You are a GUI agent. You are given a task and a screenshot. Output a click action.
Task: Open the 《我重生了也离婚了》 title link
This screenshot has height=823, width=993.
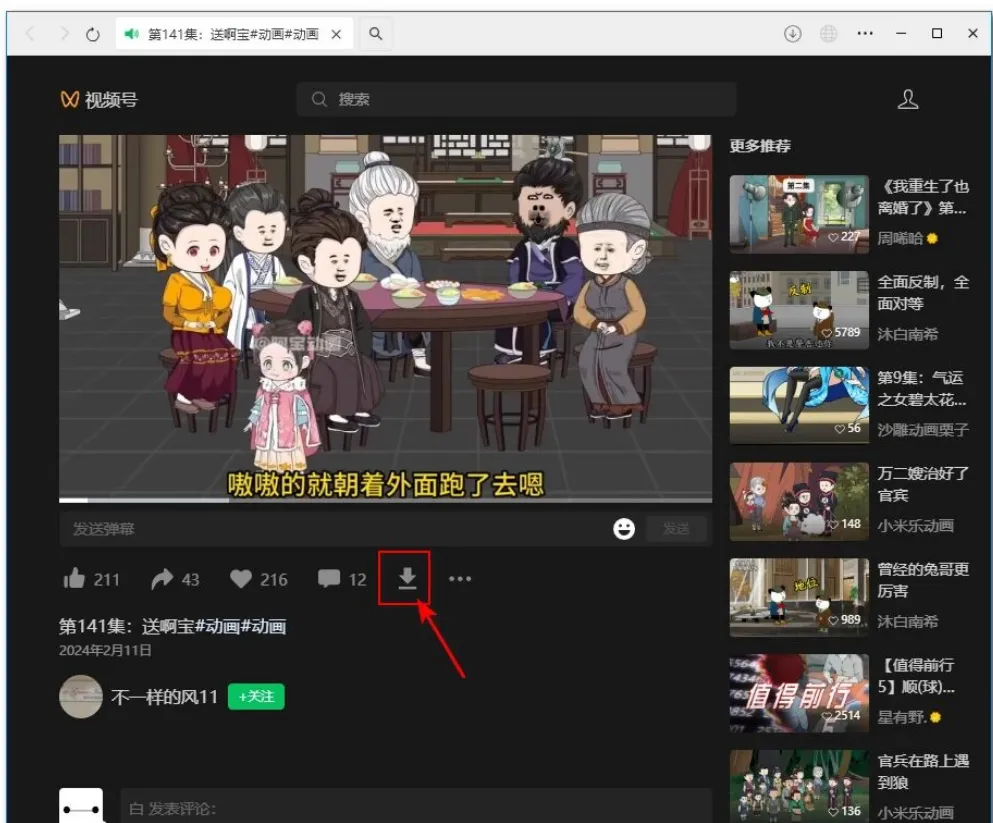923,197
